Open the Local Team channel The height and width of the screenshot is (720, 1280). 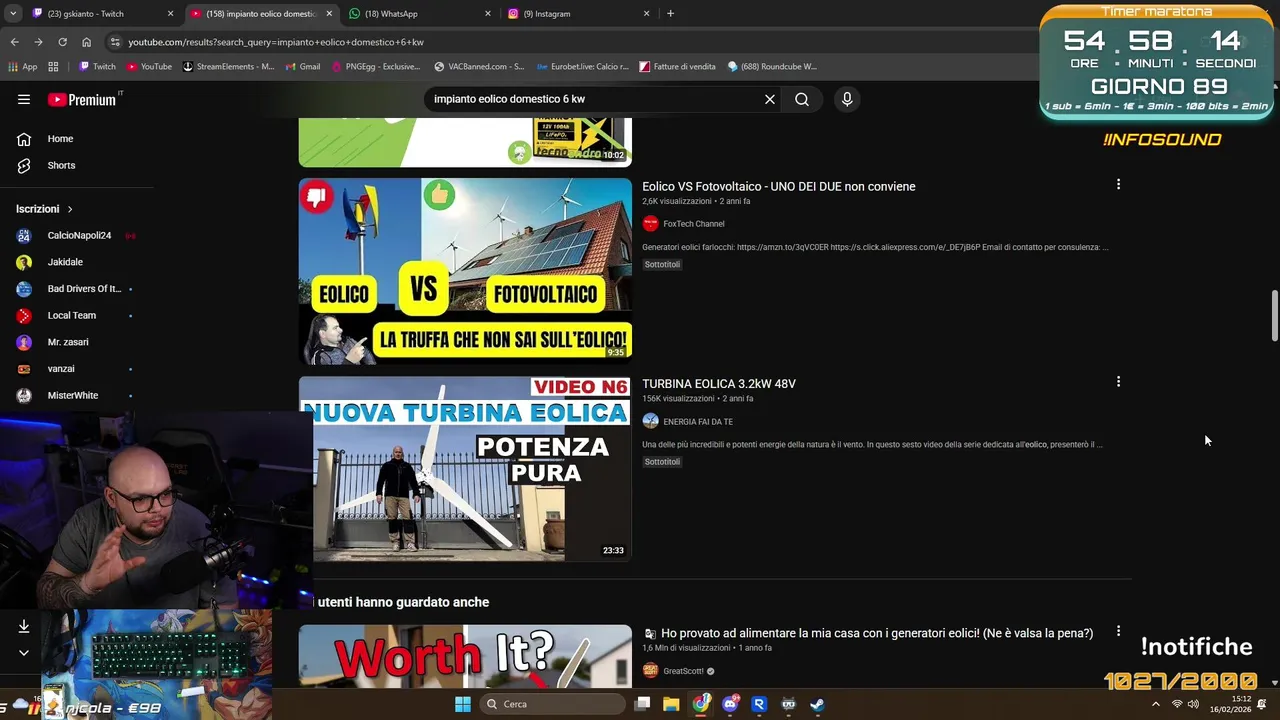click(72, 315)
